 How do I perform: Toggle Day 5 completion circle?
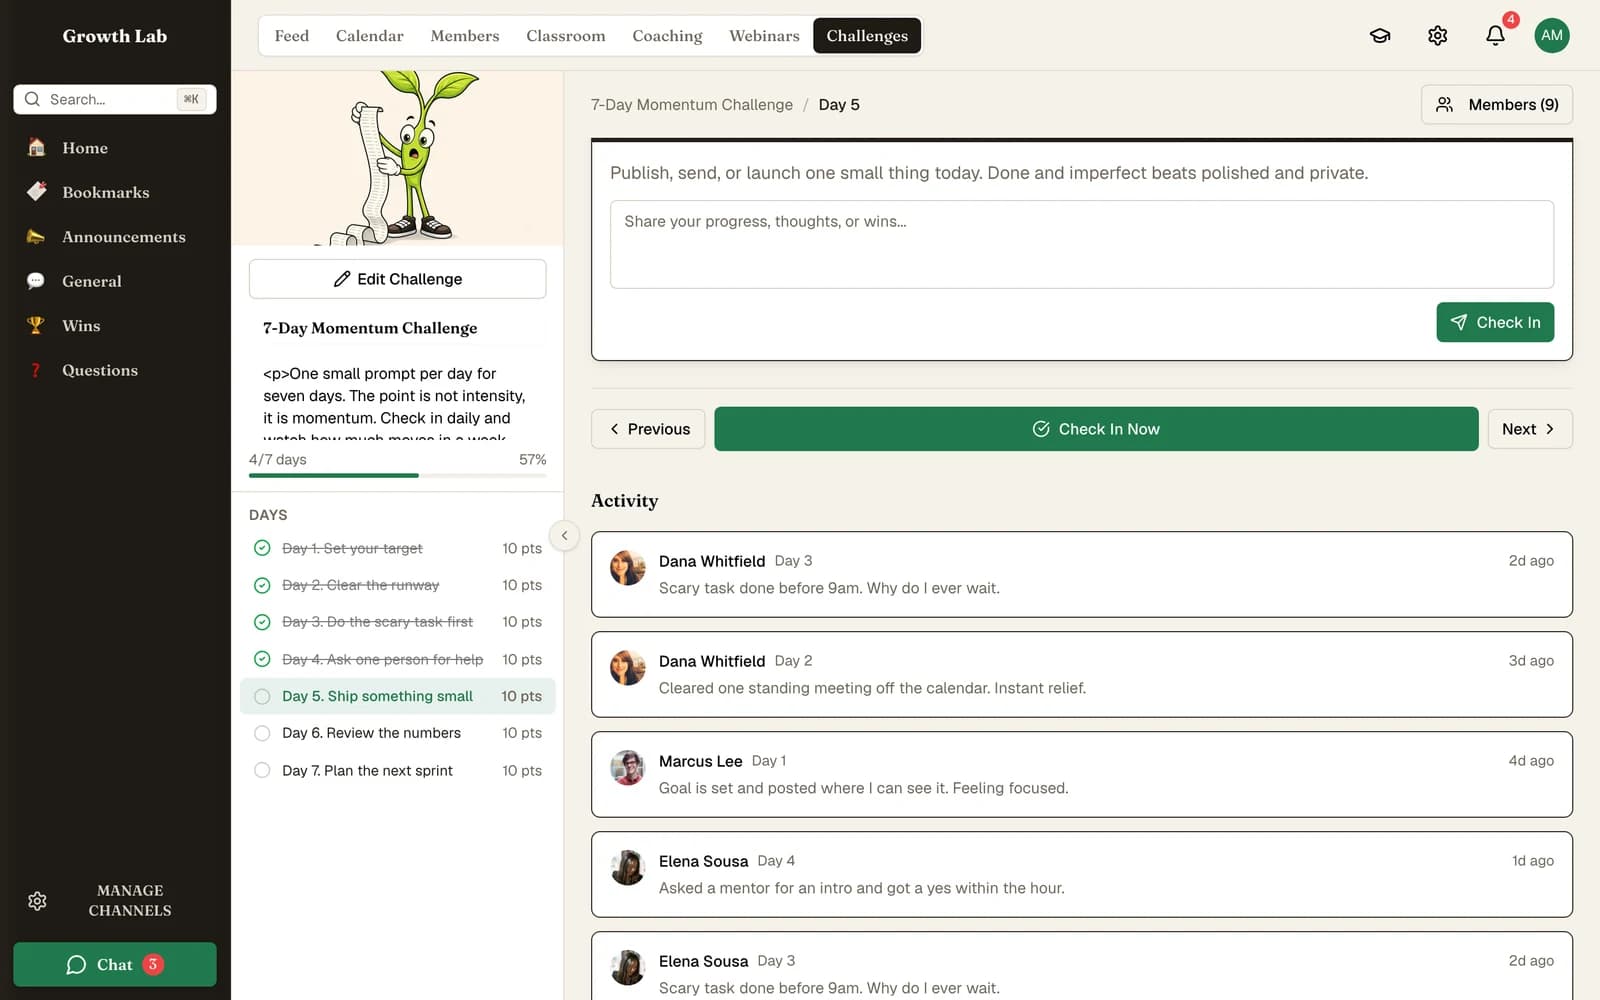point(262,696)
